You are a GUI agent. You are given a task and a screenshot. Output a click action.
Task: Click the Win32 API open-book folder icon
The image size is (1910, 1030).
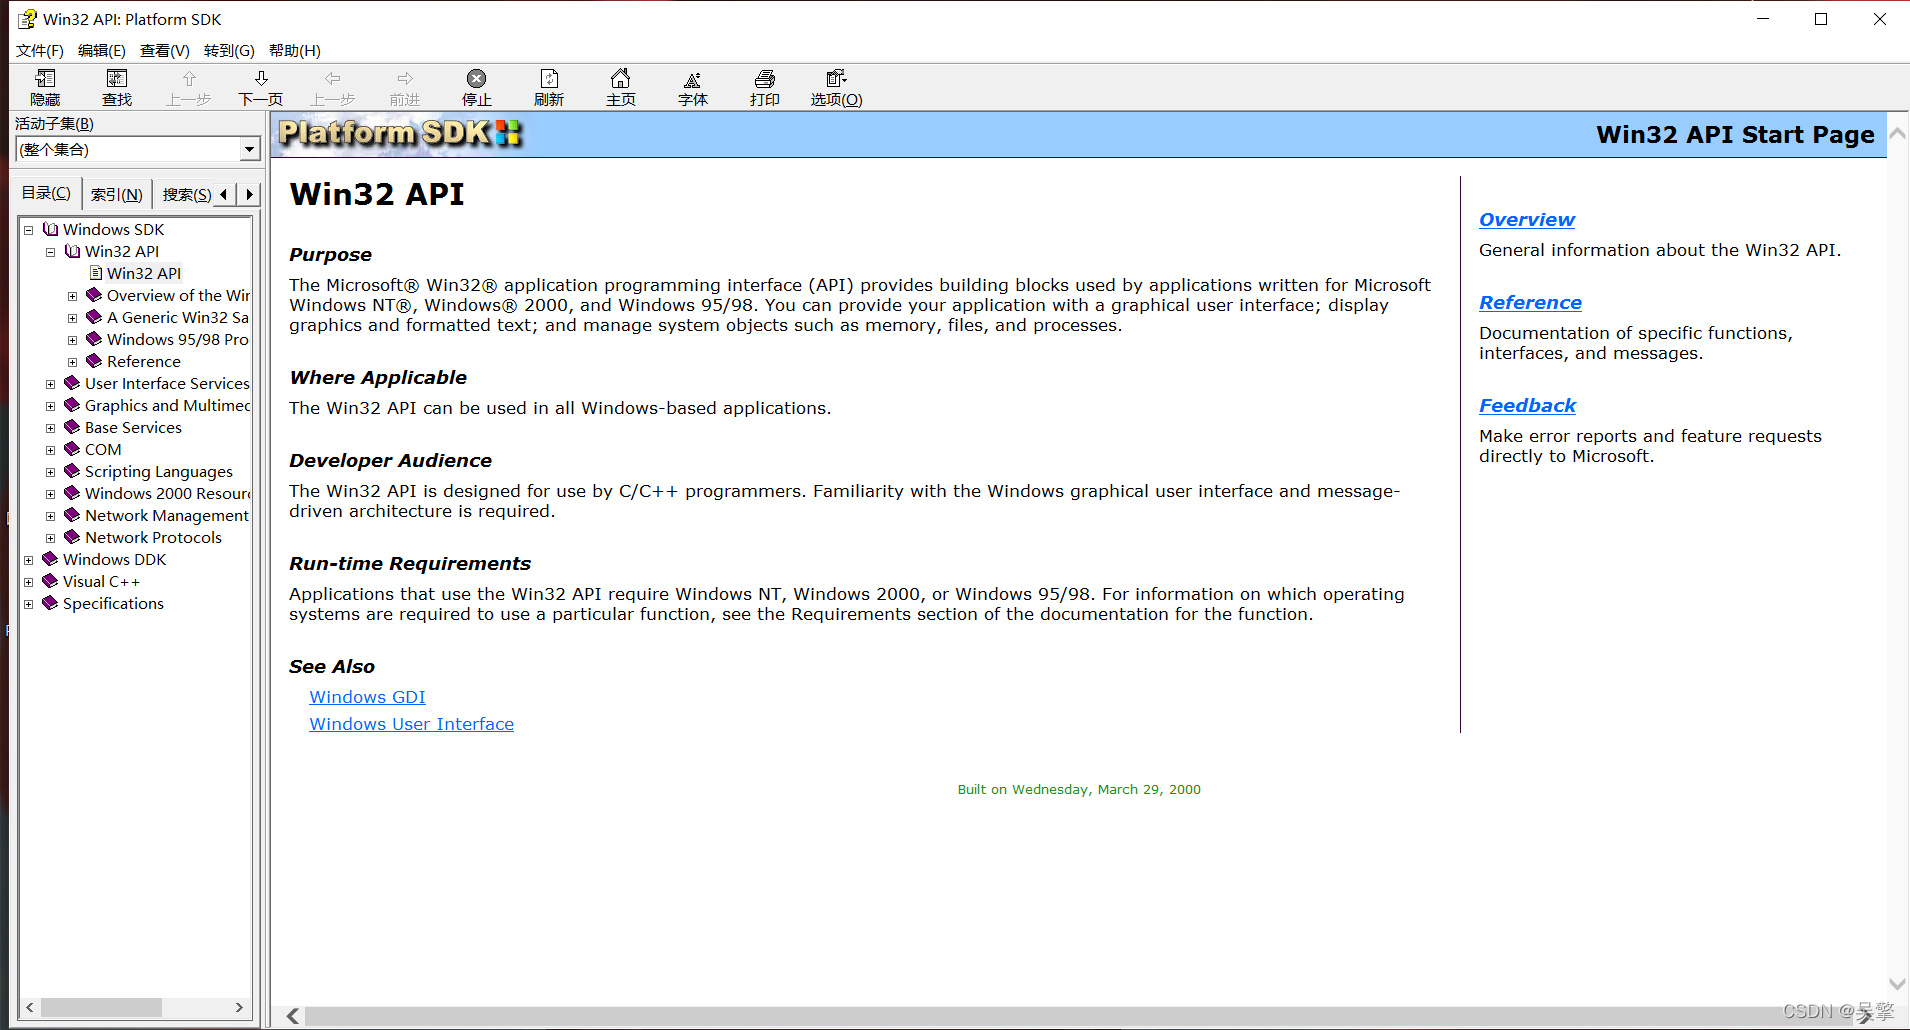click(x=73, y=251)
